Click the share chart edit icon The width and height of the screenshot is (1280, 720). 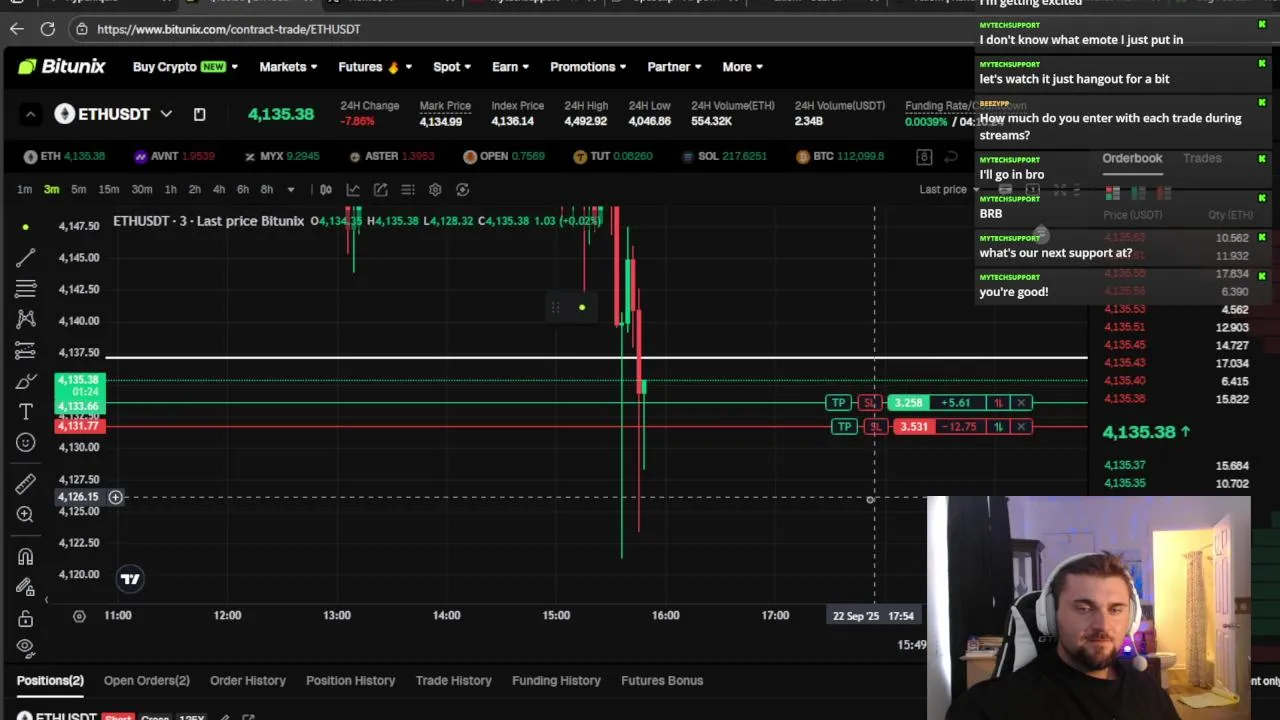point(380,189)
